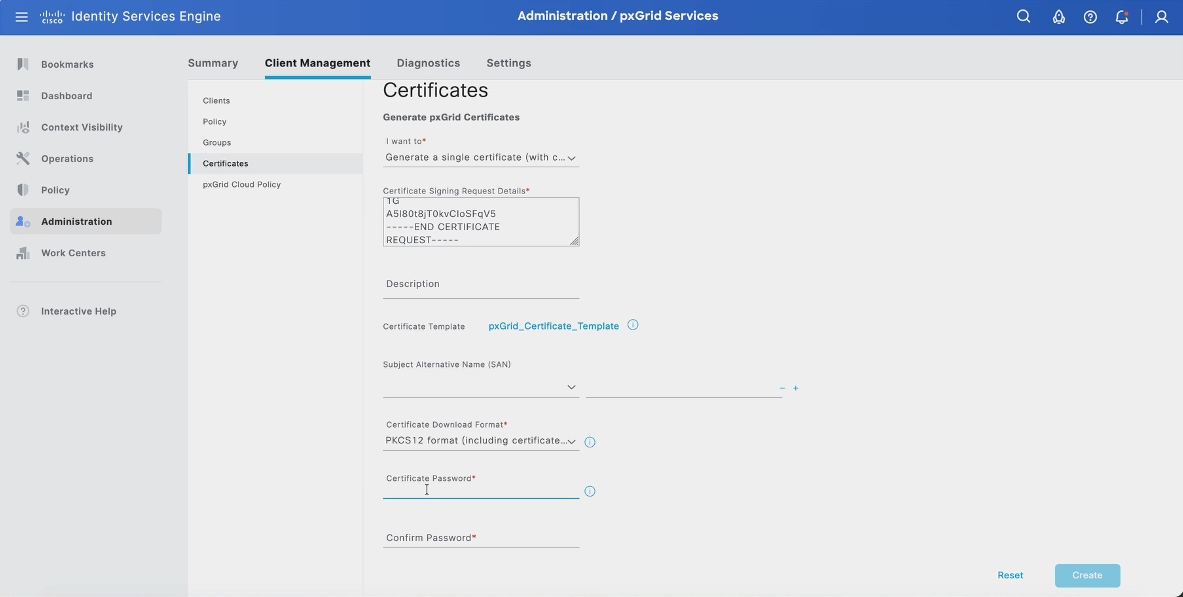Click the SAN value input field

[x=684, y=387]
